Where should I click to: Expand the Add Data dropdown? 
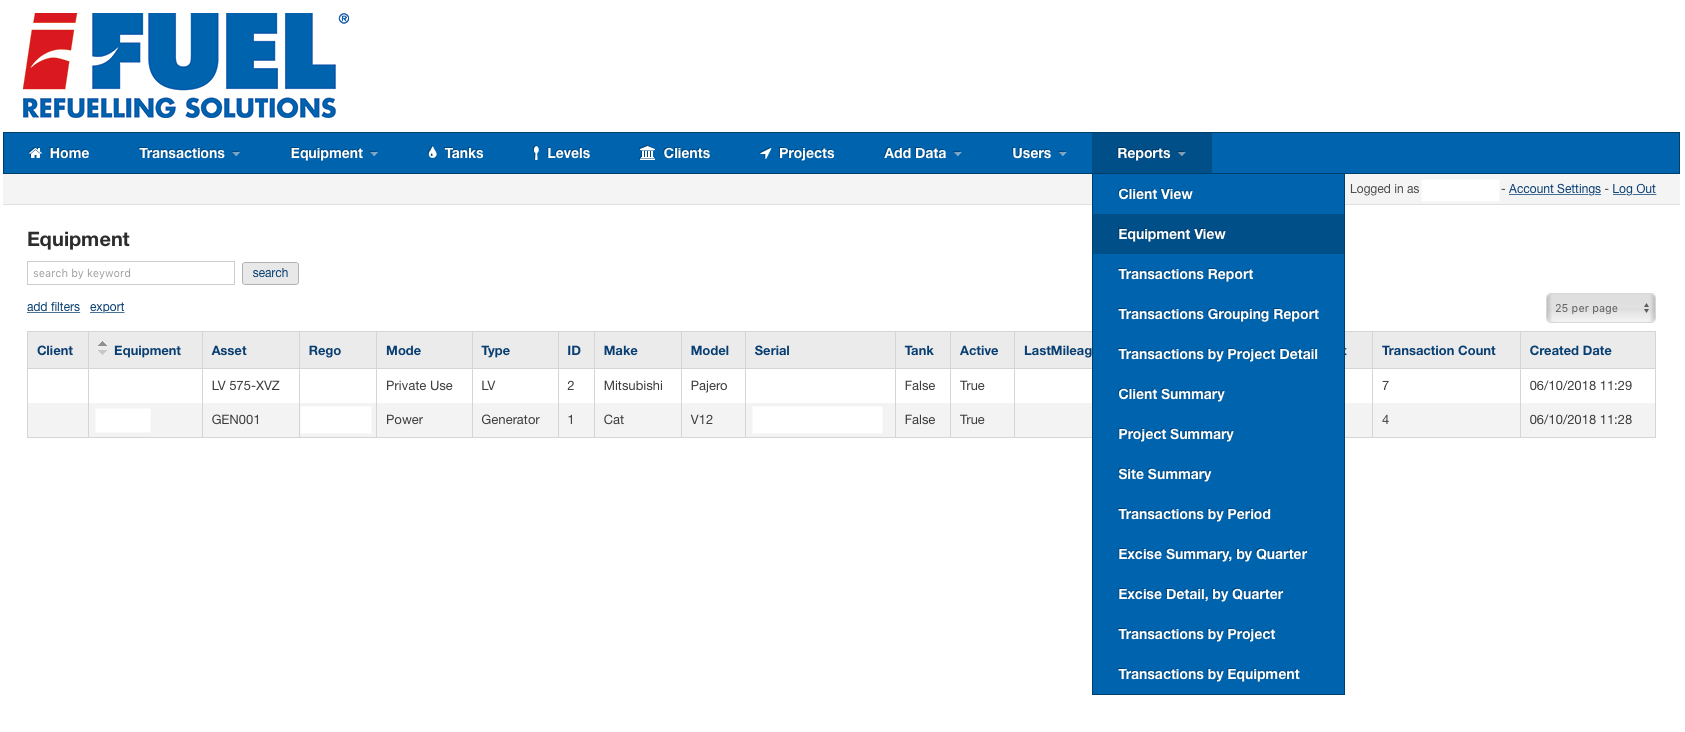click(922, 153)
